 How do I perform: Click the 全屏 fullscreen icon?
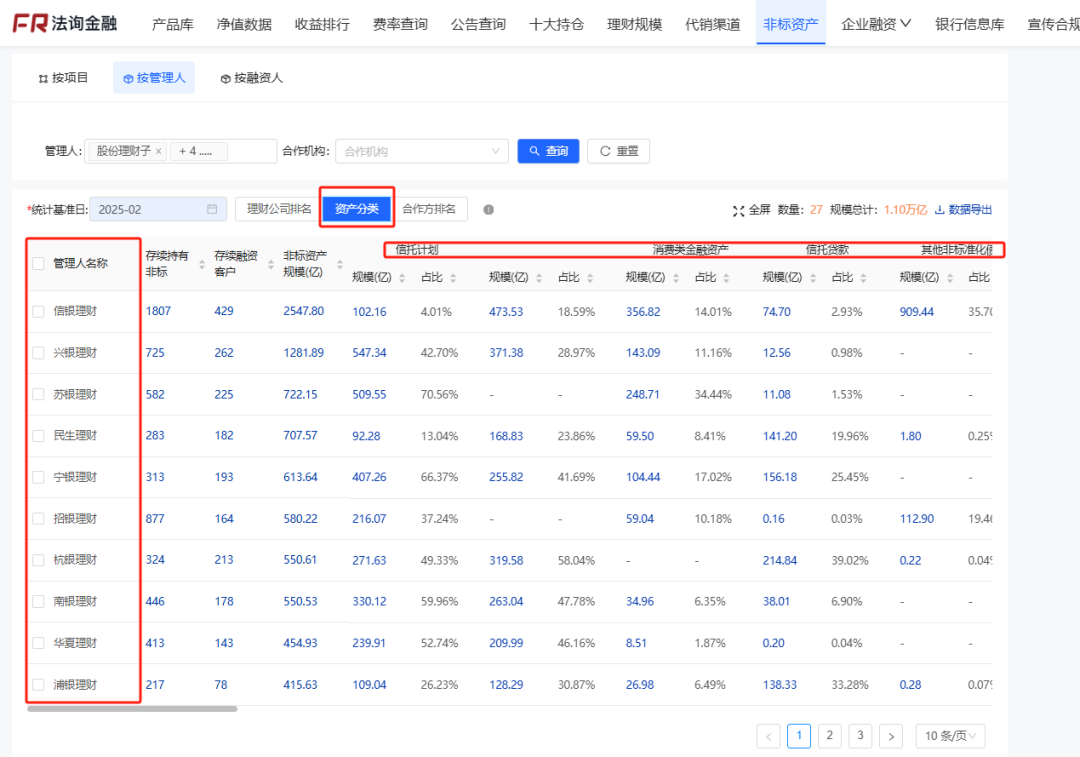coord(737,209)
